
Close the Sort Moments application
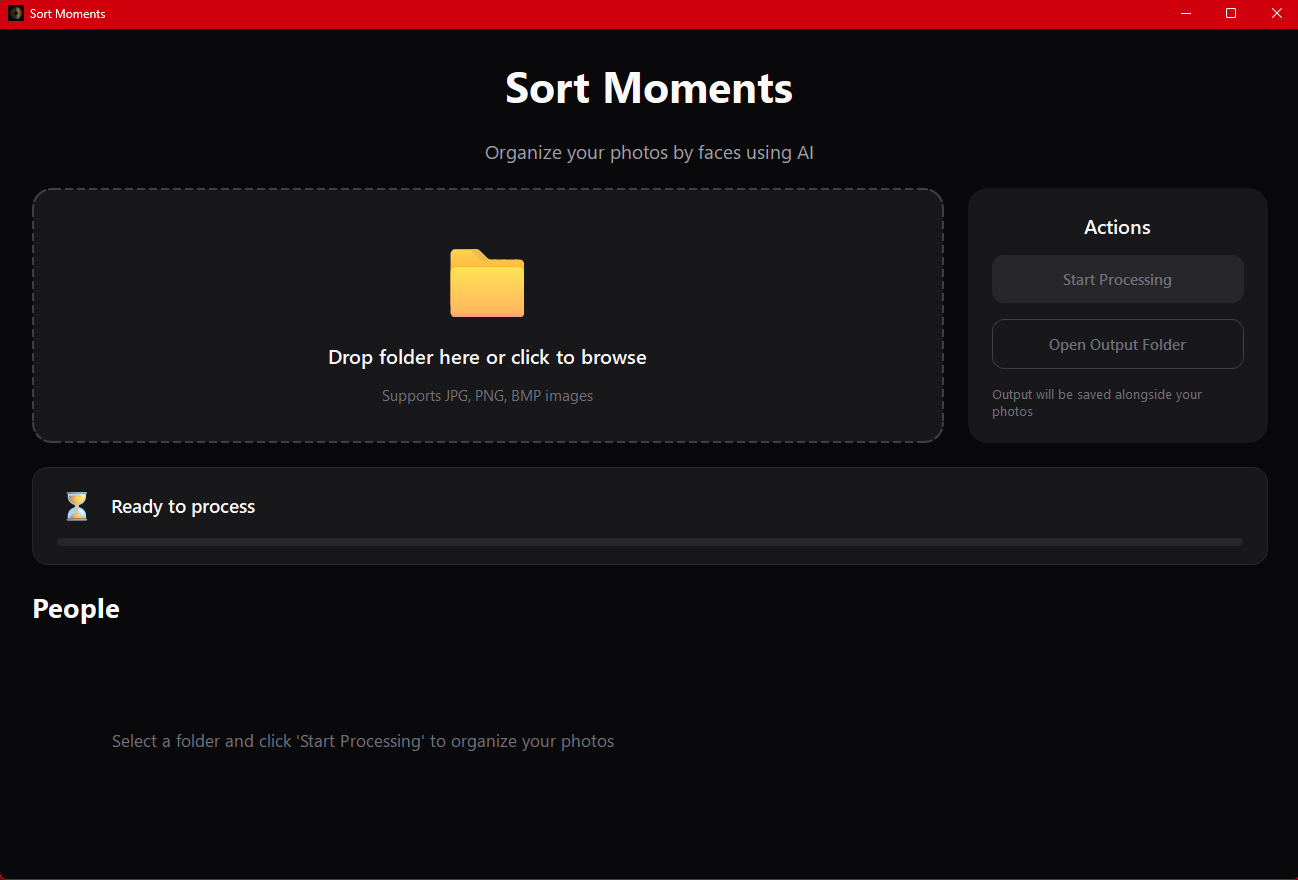tap(1277, 13)
